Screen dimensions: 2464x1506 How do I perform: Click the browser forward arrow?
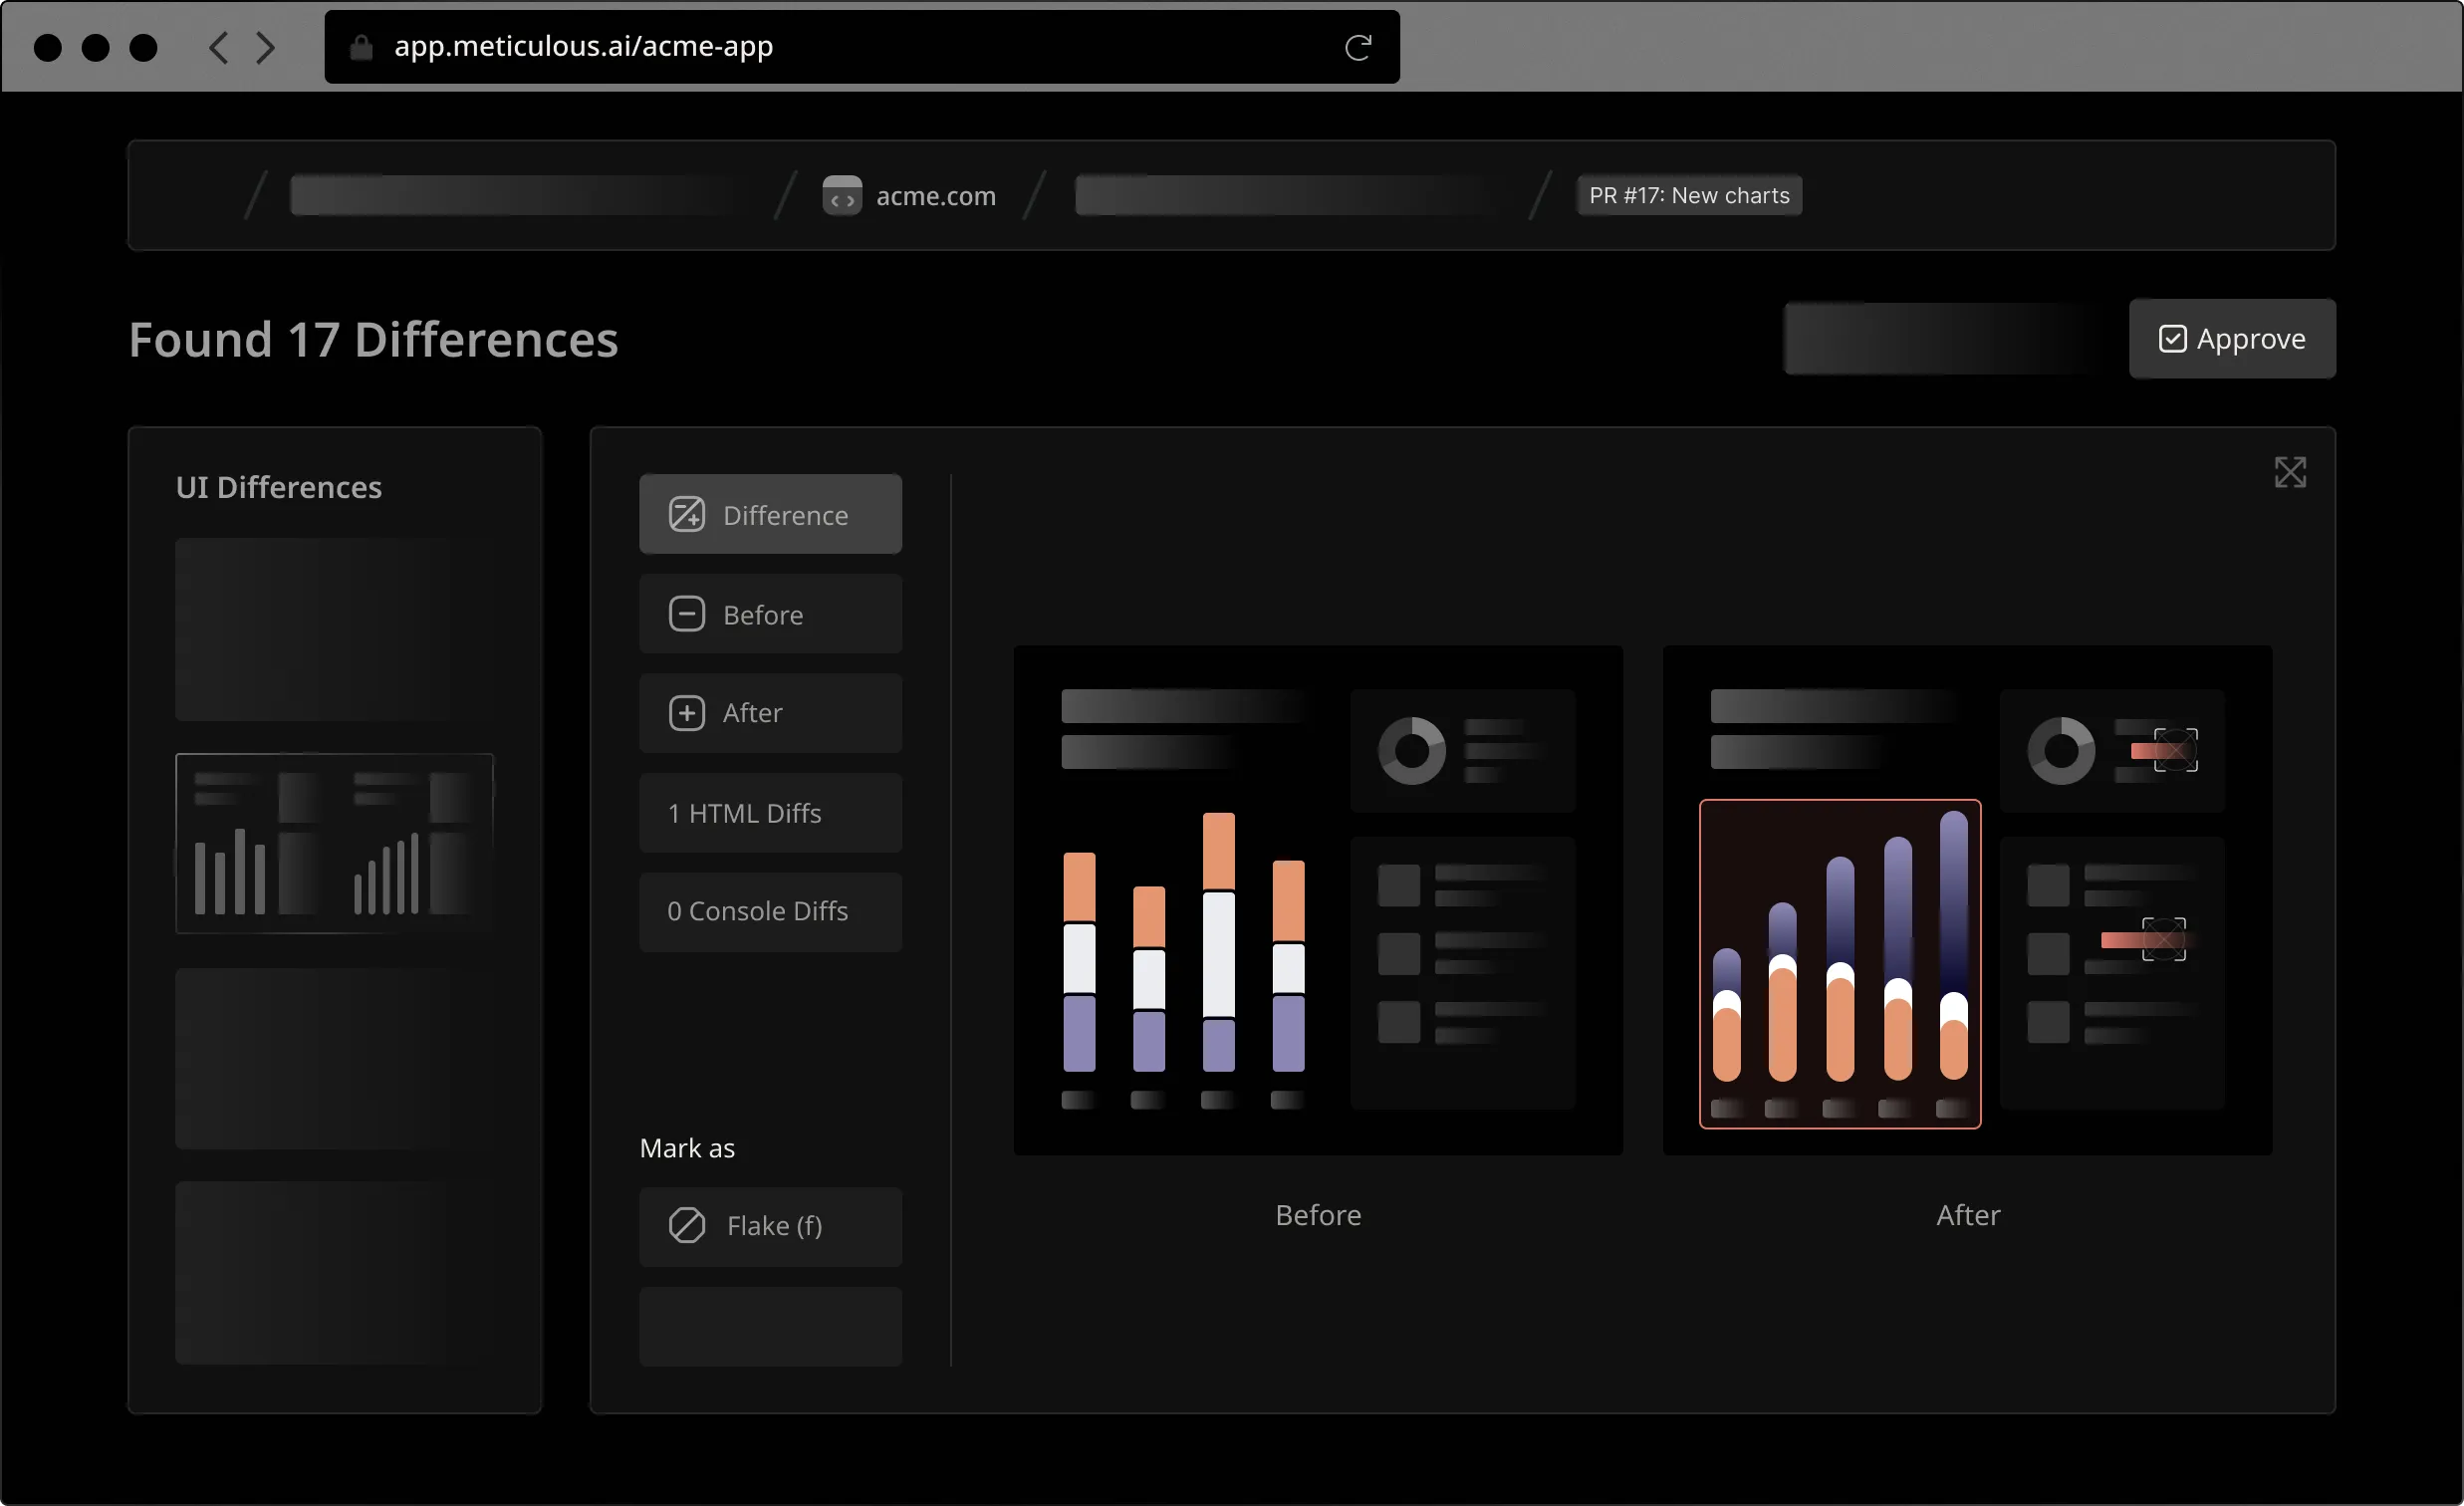tap(265, 47)
